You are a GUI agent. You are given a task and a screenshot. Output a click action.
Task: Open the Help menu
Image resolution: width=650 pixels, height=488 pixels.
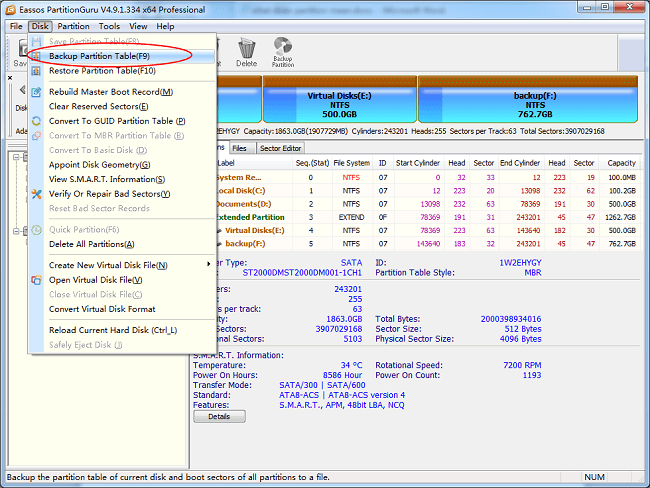[x=165, y=26]
